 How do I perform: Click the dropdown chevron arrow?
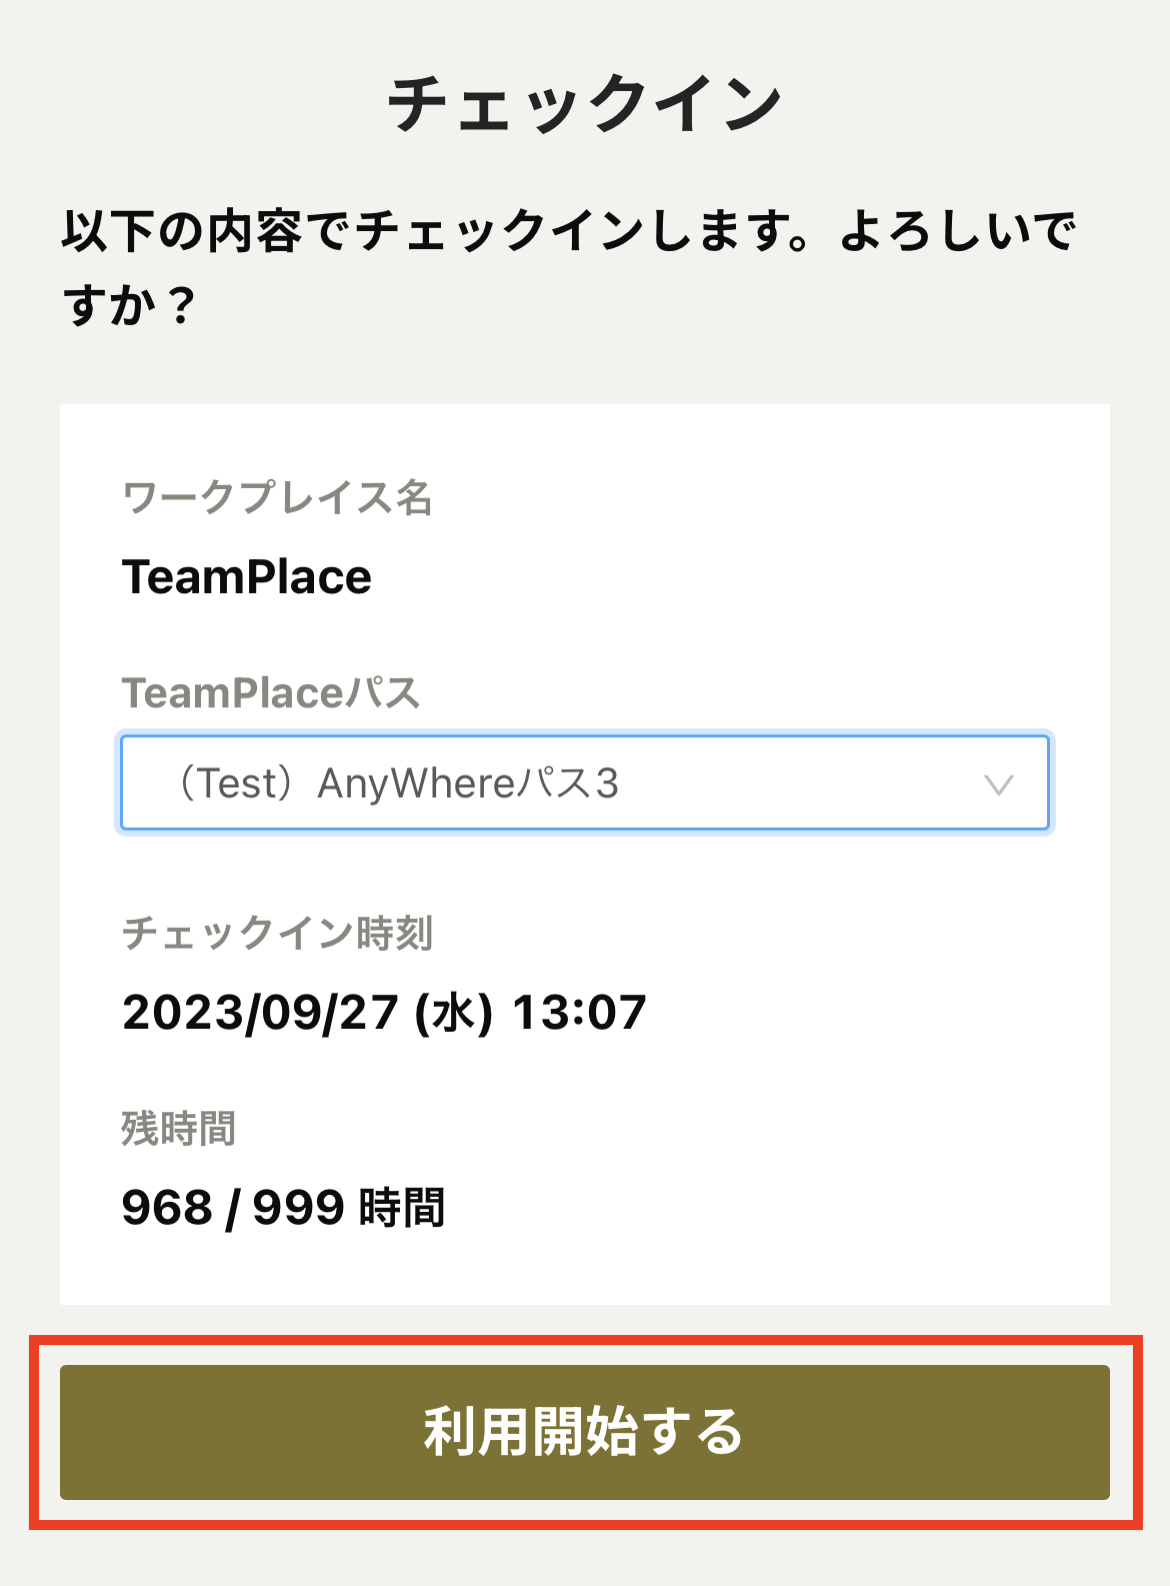tap(998, 785)
